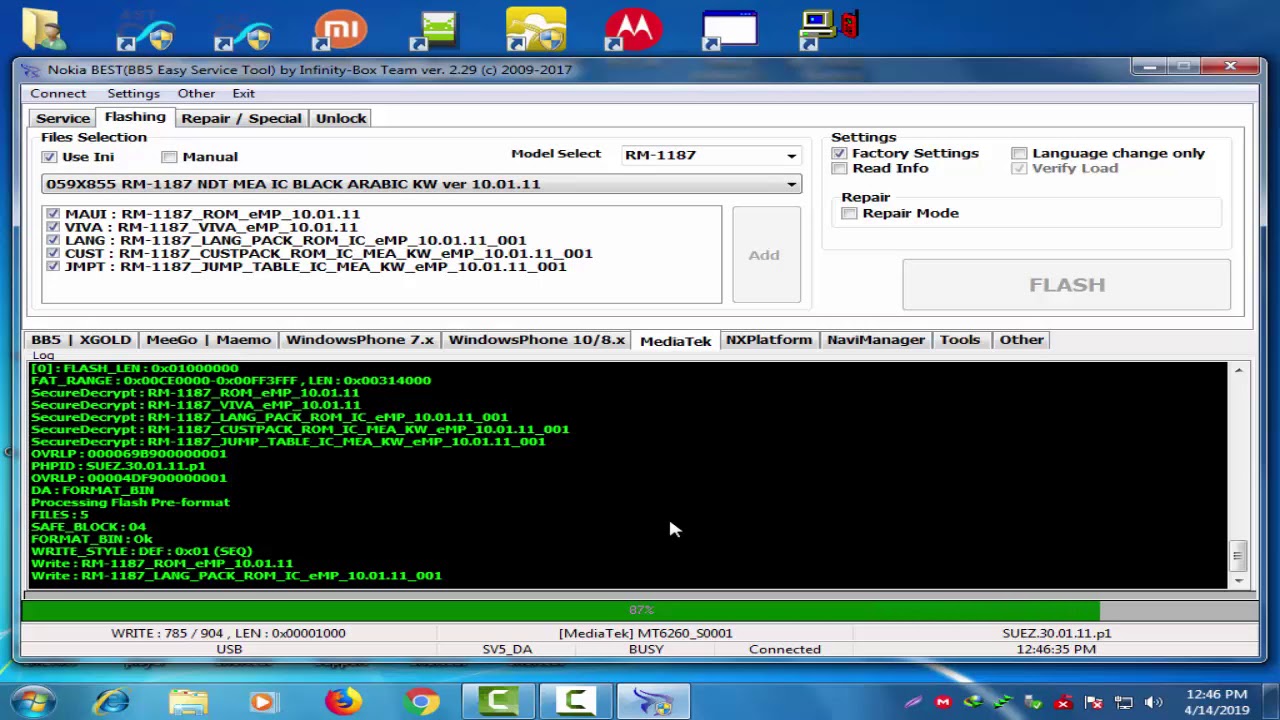Toggle the Factory Settings checkbox

point(839,153)
